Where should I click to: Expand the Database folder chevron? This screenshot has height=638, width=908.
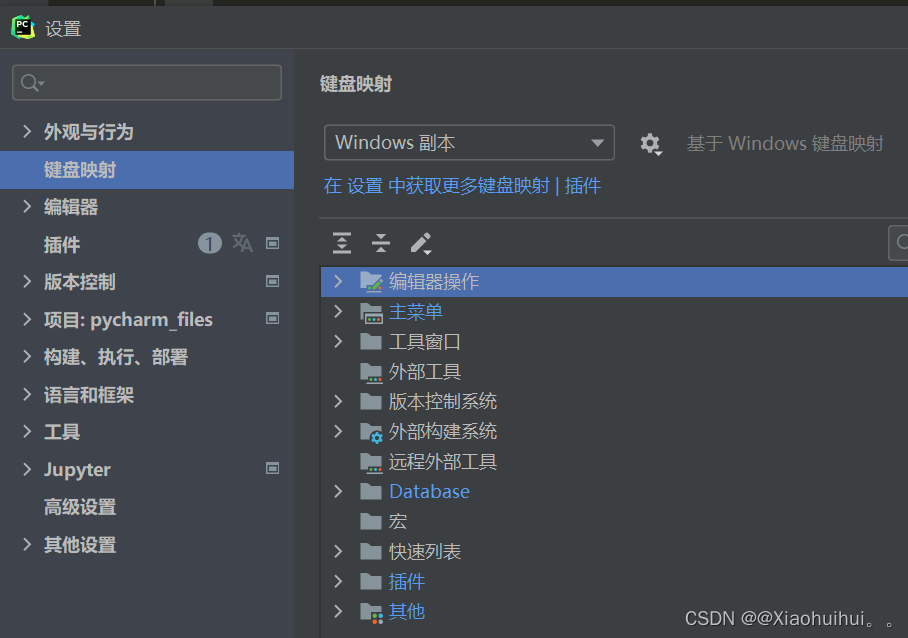point(337,491)
